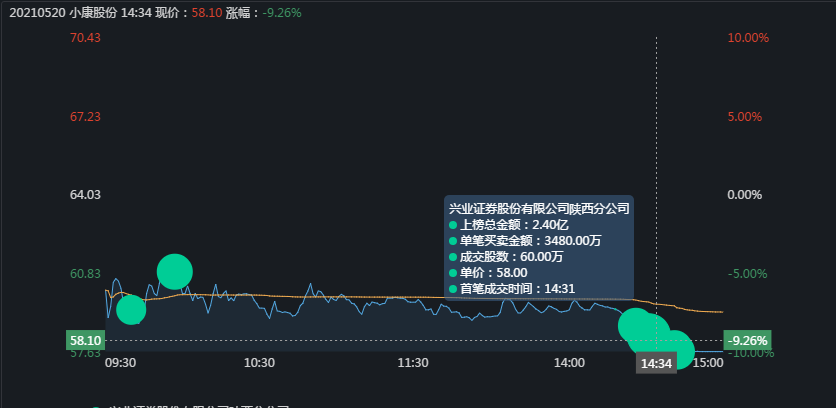Click the tooltip line 成交股数：60.00万
Viewport: 836px width, 408px height.
tap(506, 257)
